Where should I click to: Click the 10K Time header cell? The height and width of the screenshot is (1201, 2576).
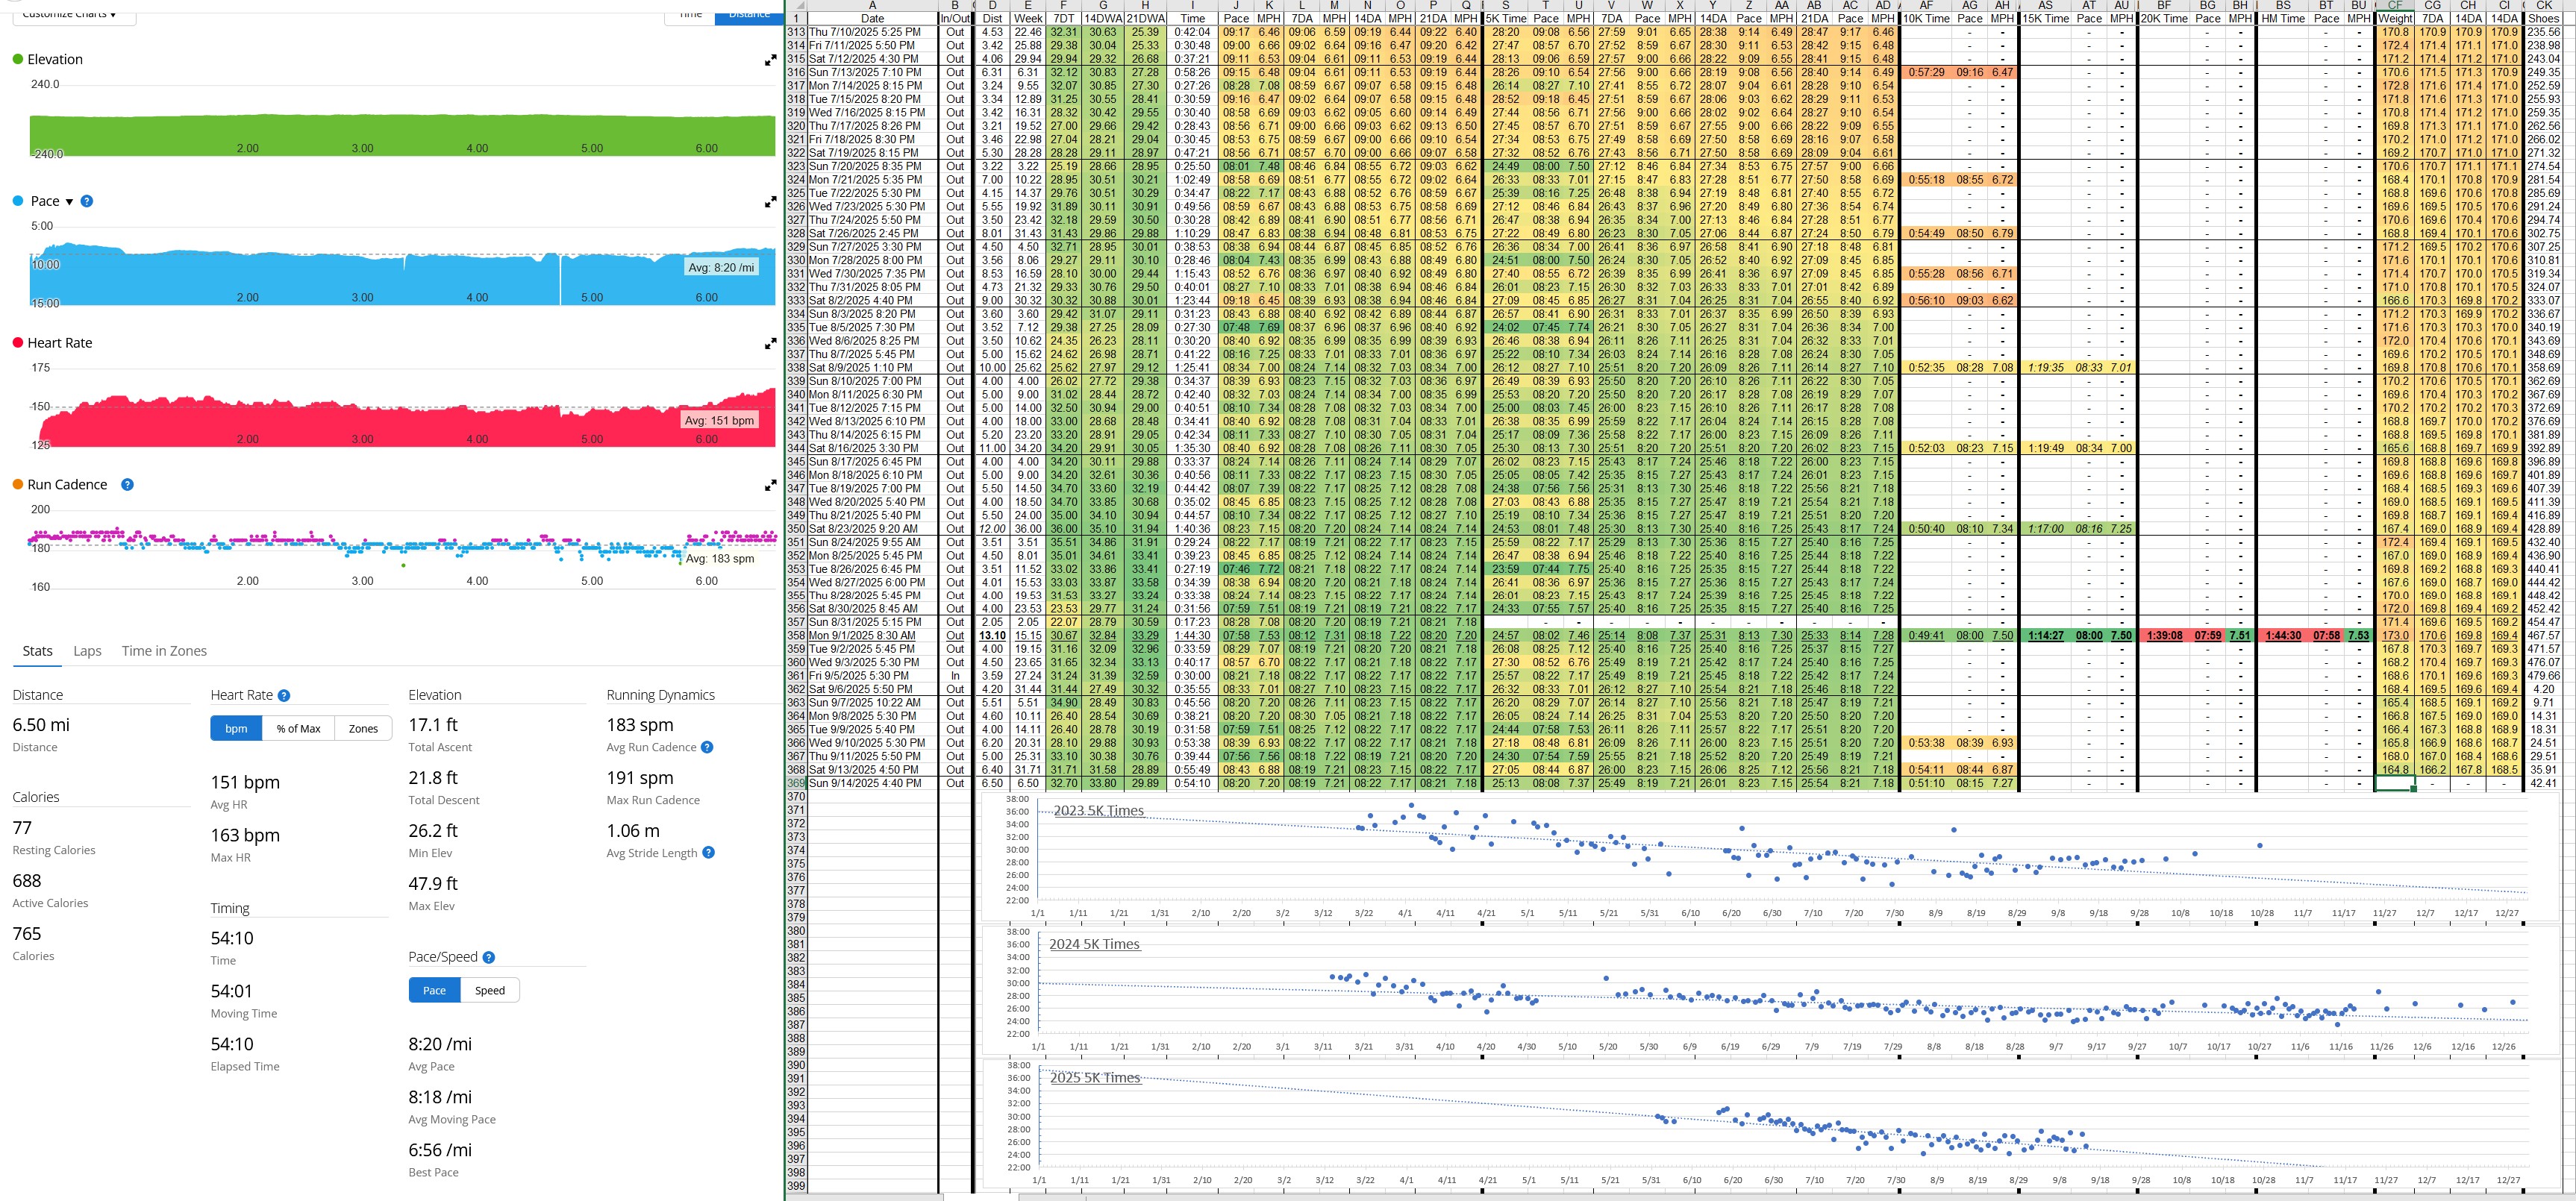click(1926, 18)
